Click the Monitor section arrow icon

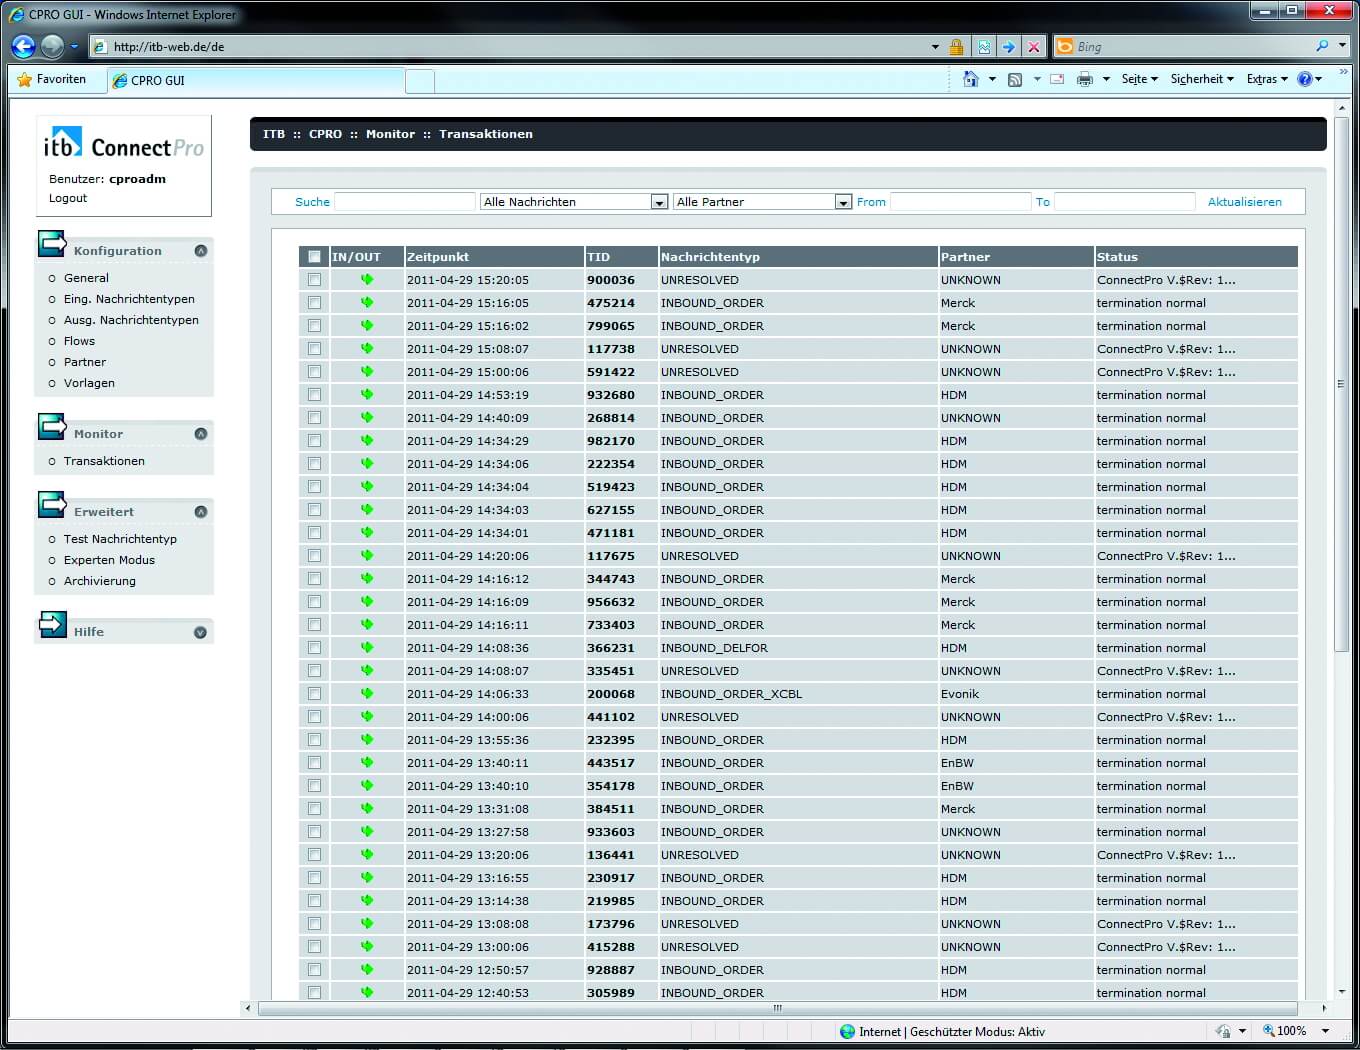[52, 426]
